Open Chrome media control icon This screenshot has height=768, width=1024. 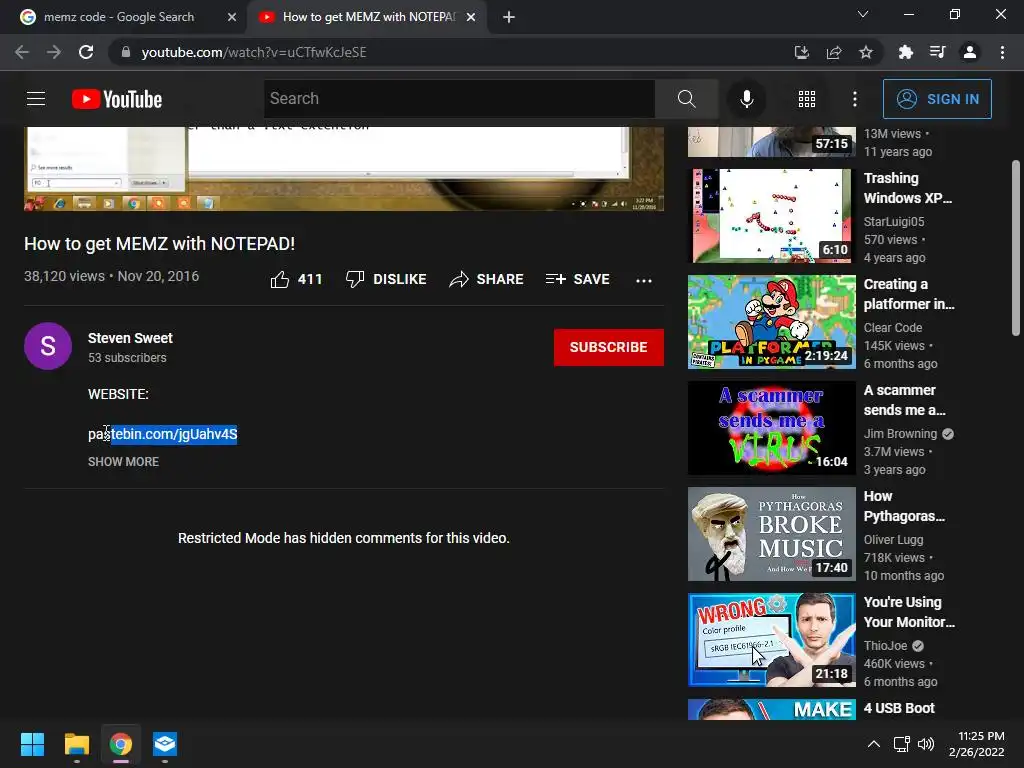point(937,52)
